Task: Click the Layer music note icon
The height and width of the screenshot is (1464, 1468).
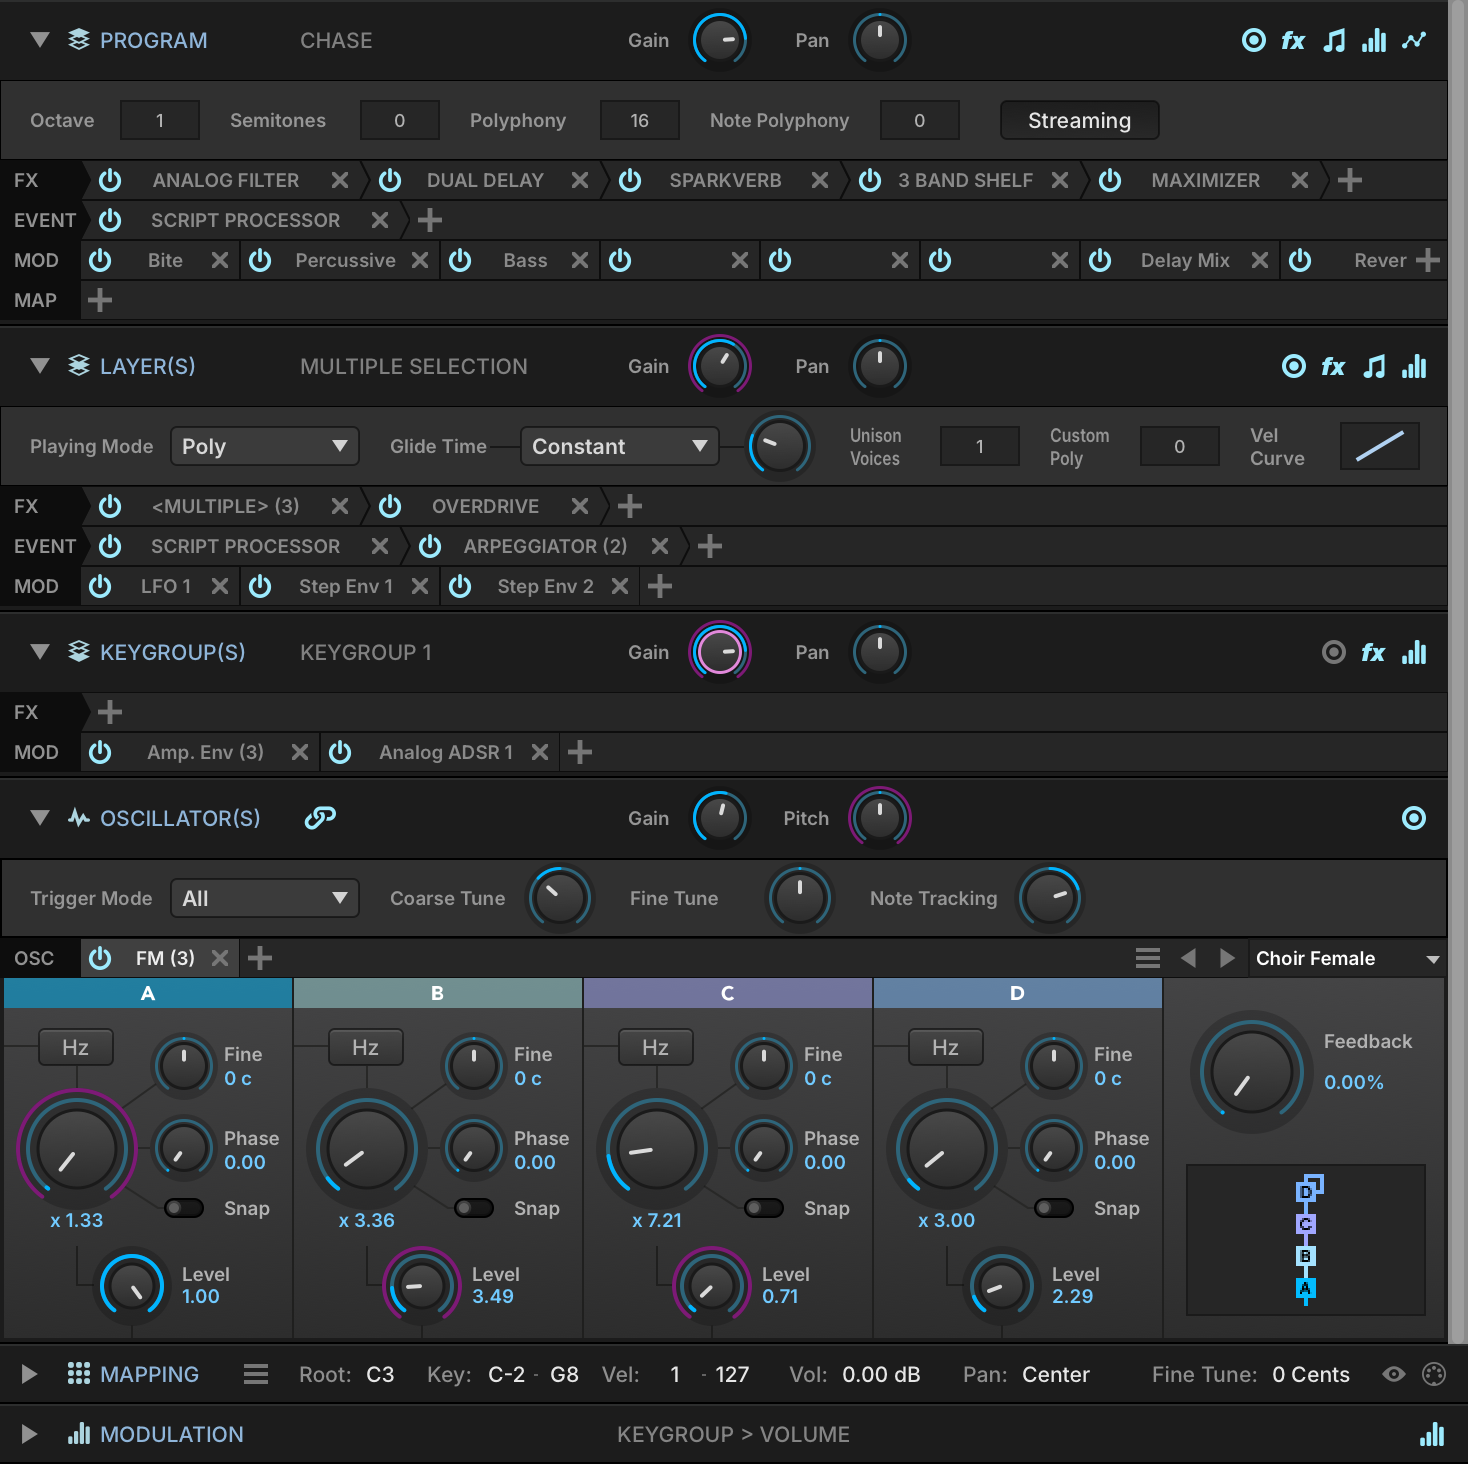Action: click(1375, 367)
